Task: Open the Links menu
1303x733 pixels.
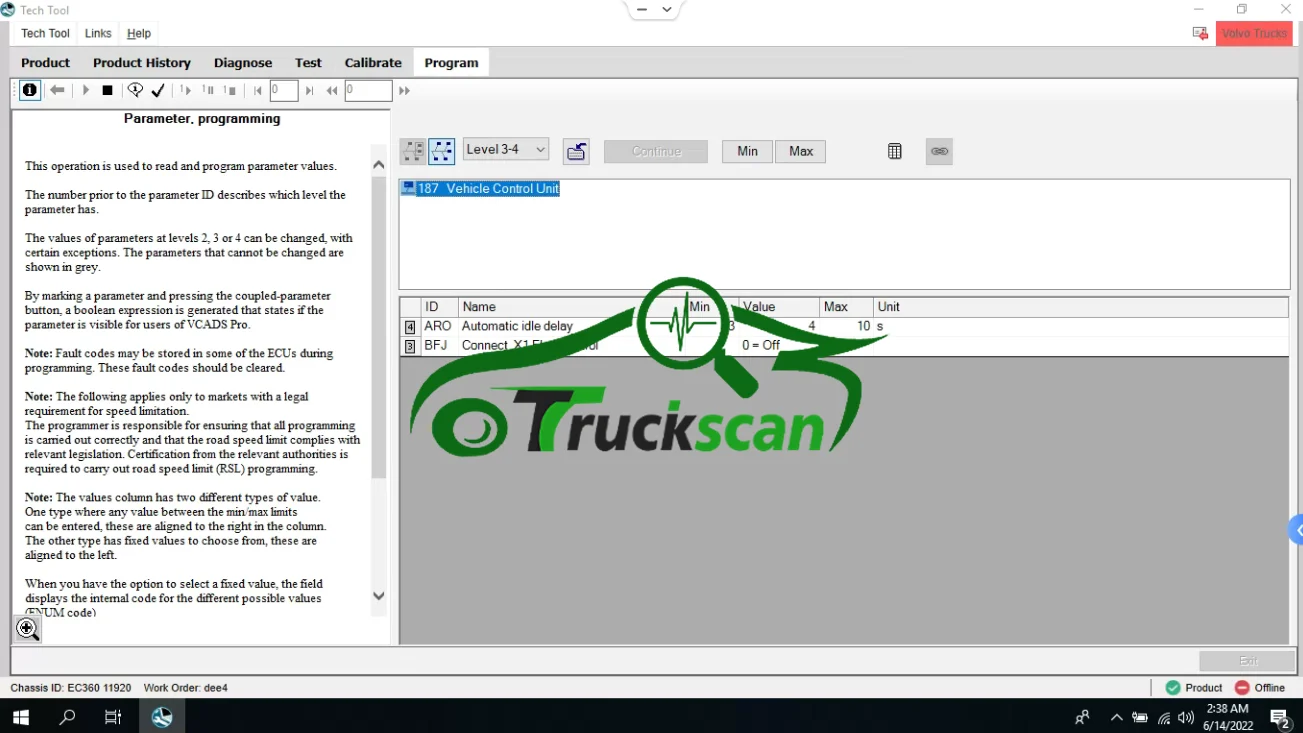Action: click(x=98, y=34)
